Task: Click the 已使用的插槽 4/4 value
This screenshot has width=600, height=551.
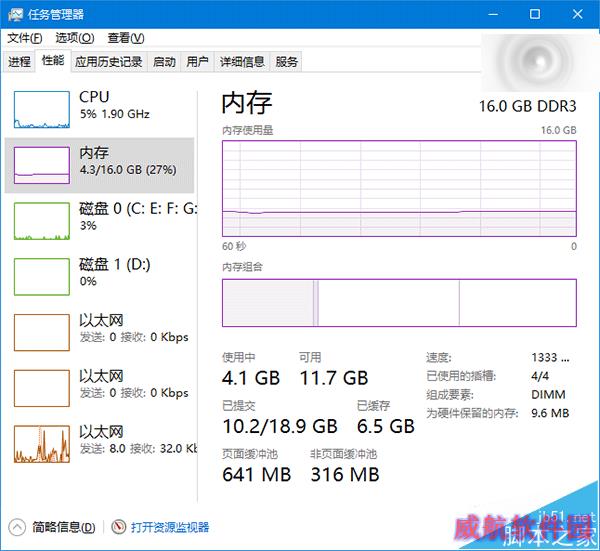Action: pyautogui.click(x=540, y=376)
